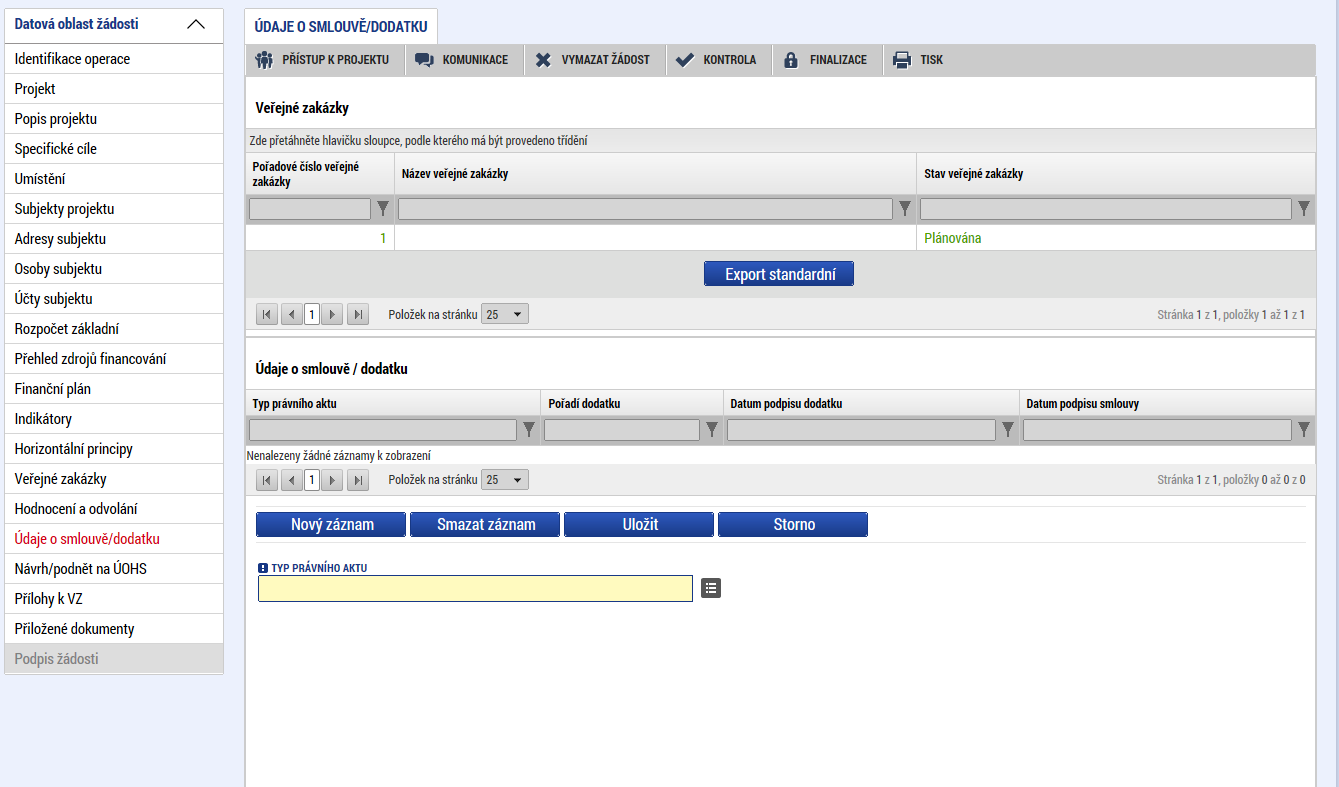1339x787 pixels.
Task: Open Přístup k projektu toolbar item
Action: (x=324, y=60)
